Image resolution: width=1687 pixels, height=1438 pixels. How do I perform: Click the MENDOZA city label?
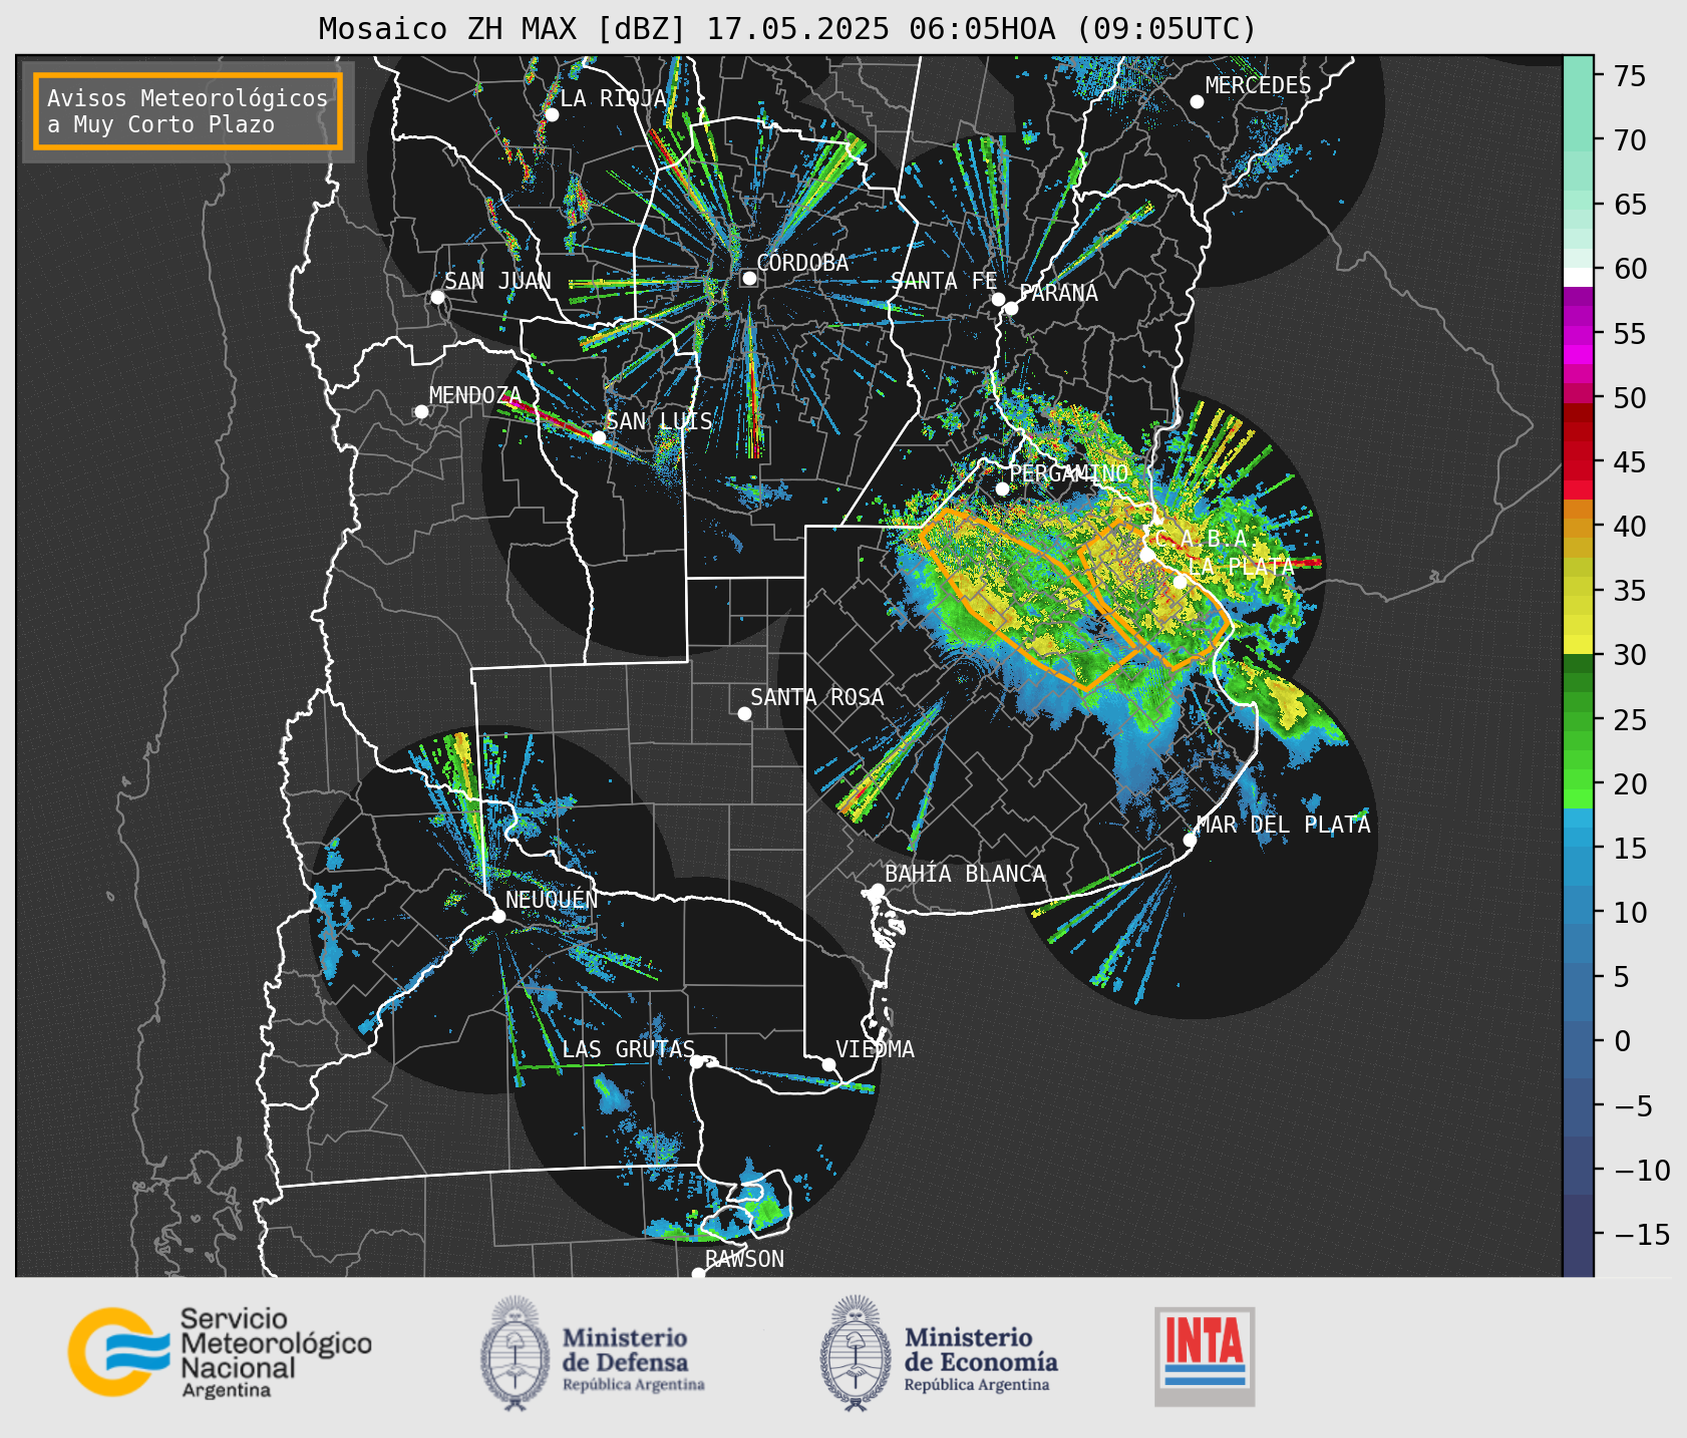tap(475, 395)
